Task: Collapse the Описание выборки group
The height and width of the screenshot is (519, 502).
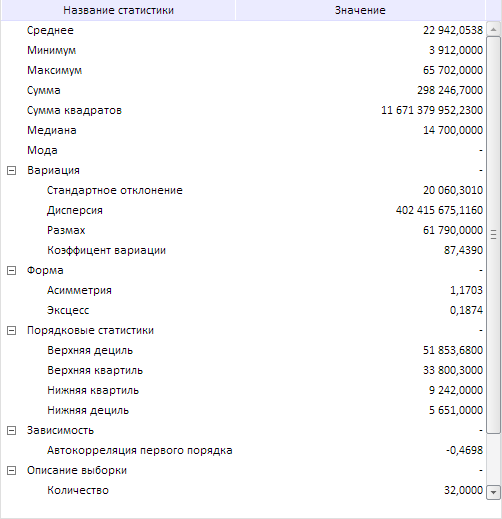Action: pos(11,471)
